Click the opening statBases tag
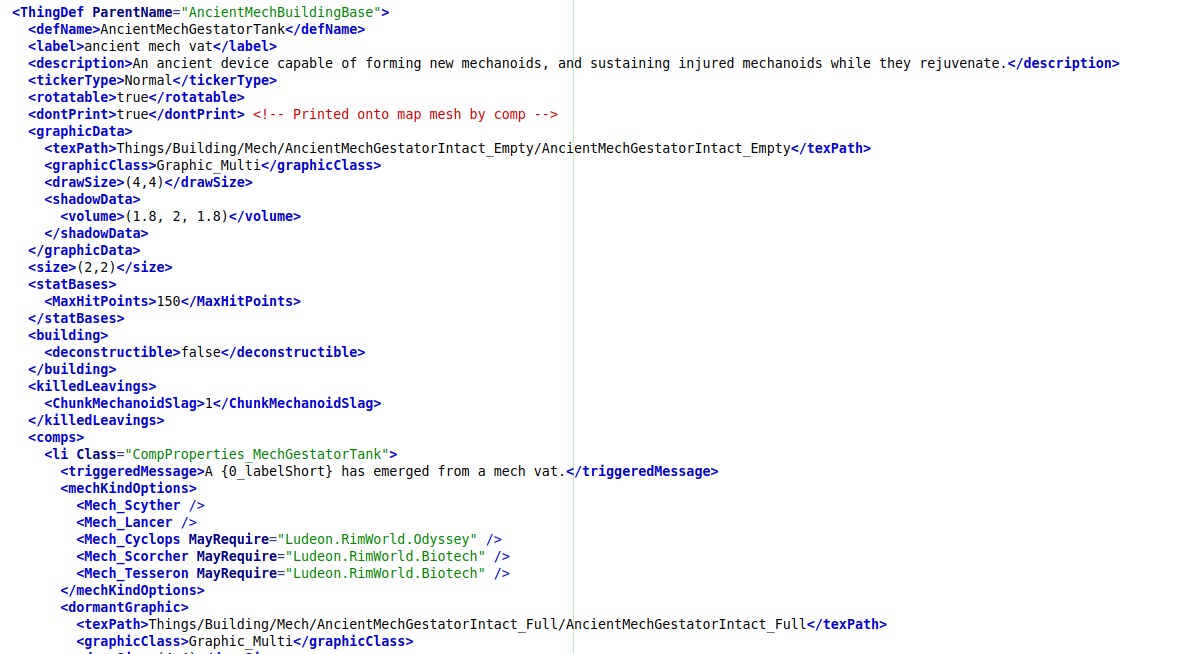 72,284
